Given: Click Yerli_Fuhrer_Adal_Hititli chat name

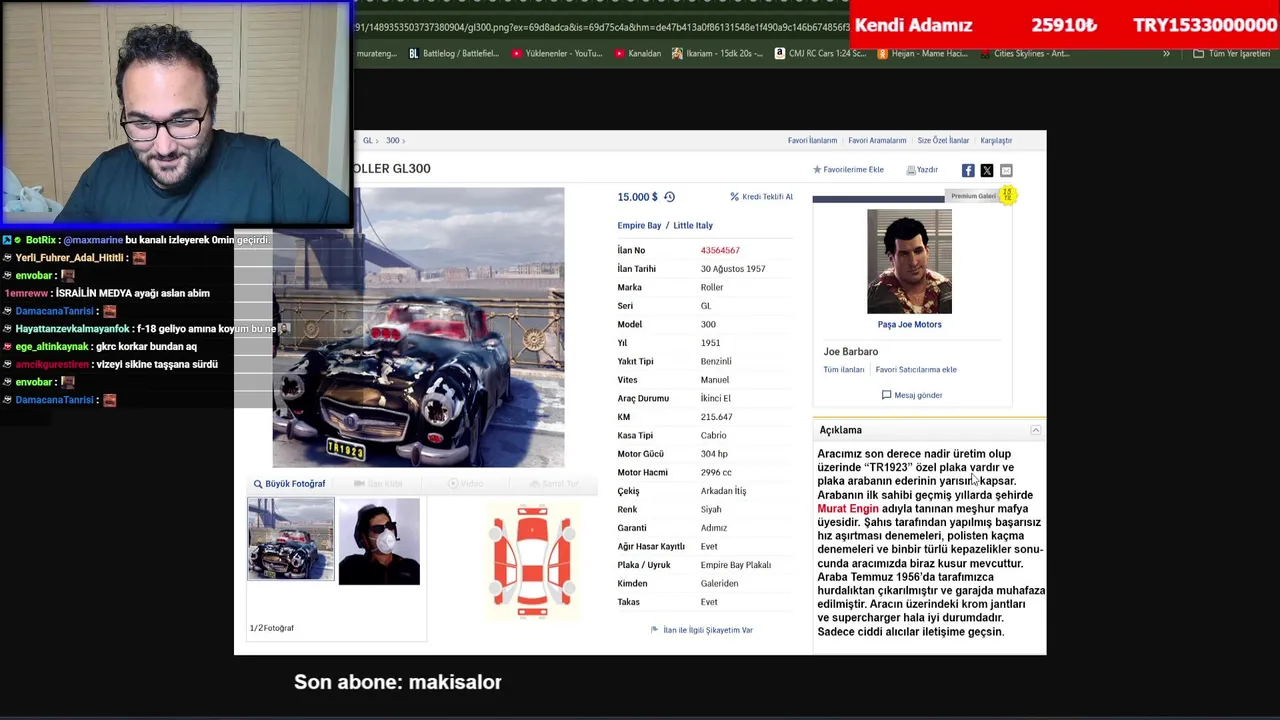Looking at the screenshot, I should pos(69,258).
